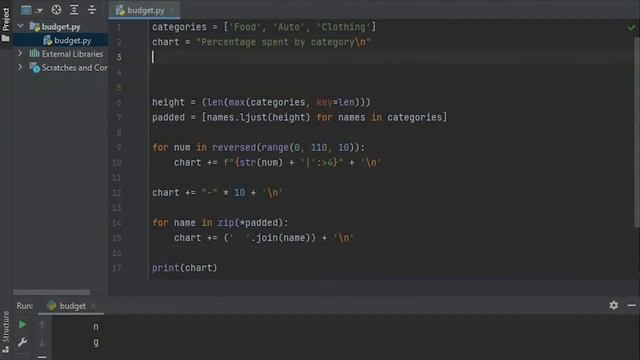Viewport: 640px width, 360px height.
Task: Expand the Scratches and Consoles node
Action: coord(20,67)
